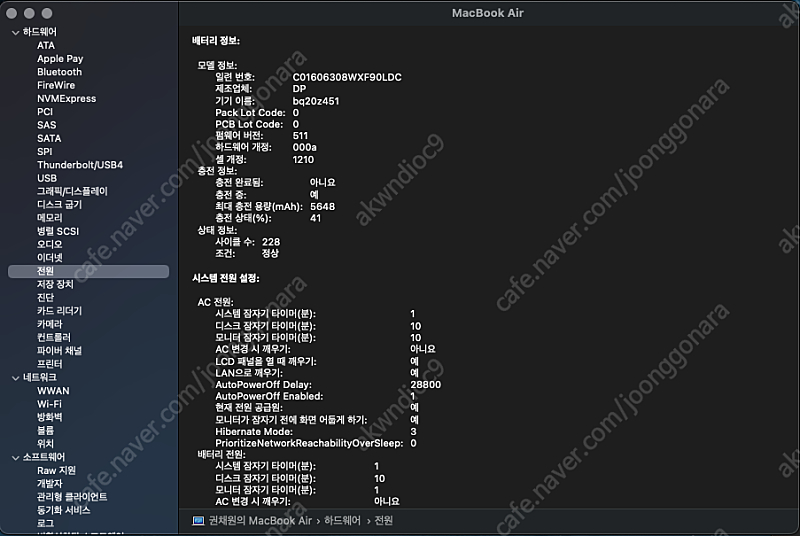The height and width of the screenshot is (536, 800).
Task: Select 카드 리더기 in the sidebar
Action: tap(59, 311)
